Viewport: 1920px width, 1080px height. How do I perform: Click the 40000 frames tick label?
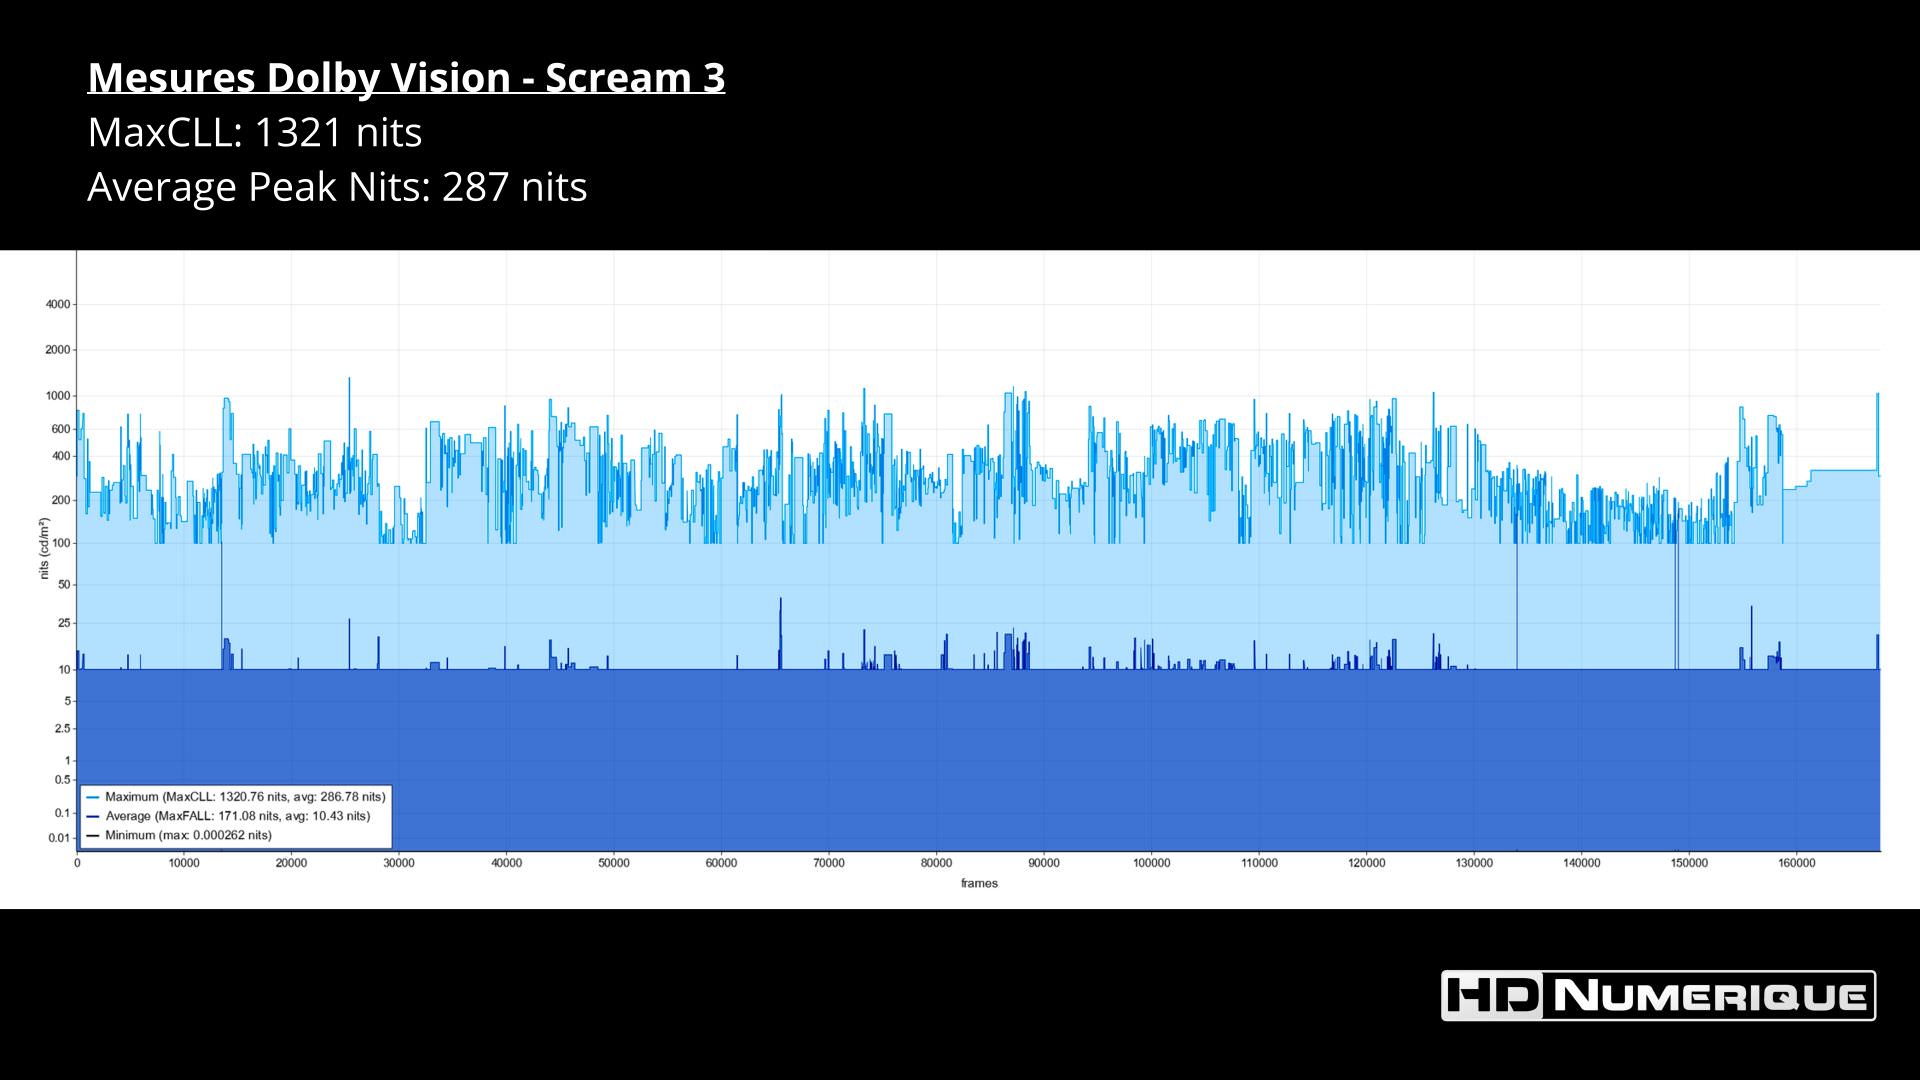click(506, 863)
